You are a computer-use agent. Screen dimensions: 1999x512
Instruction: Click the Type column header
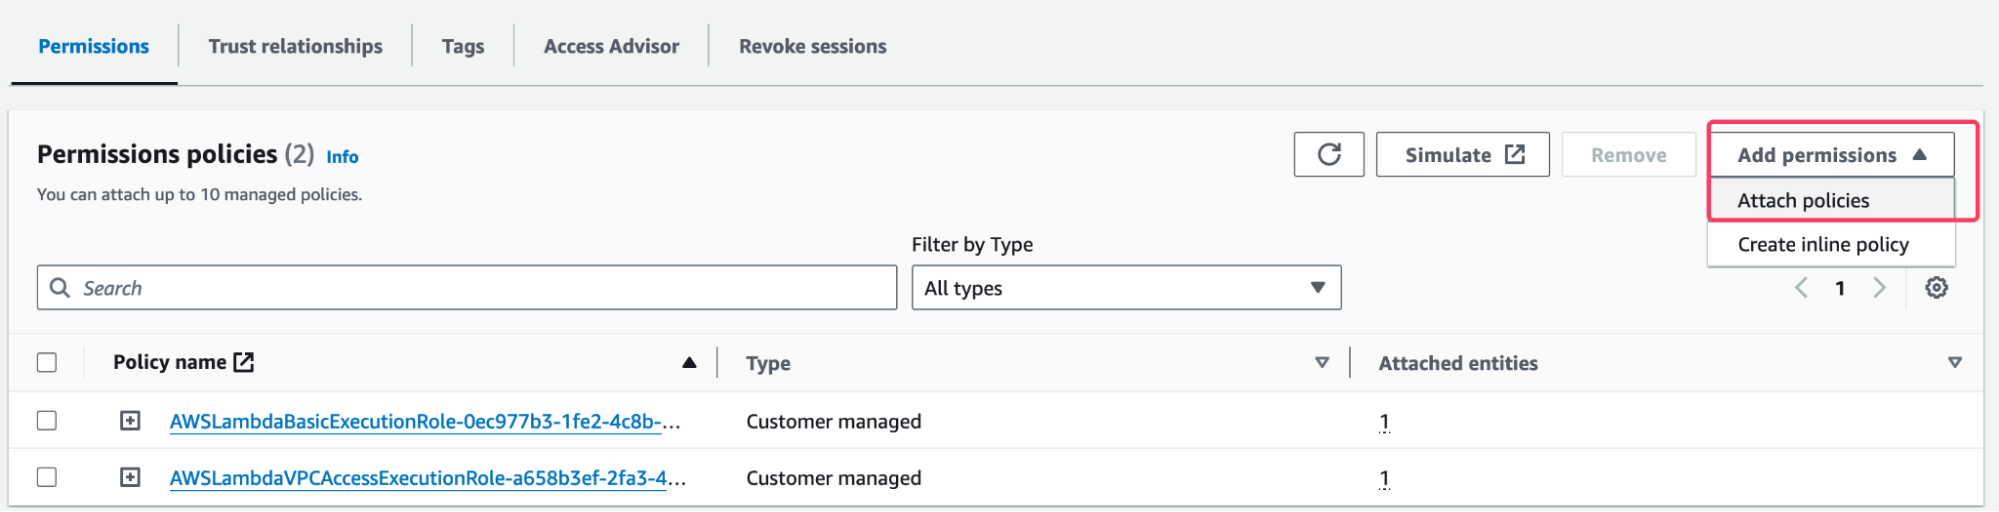(768, 363)
